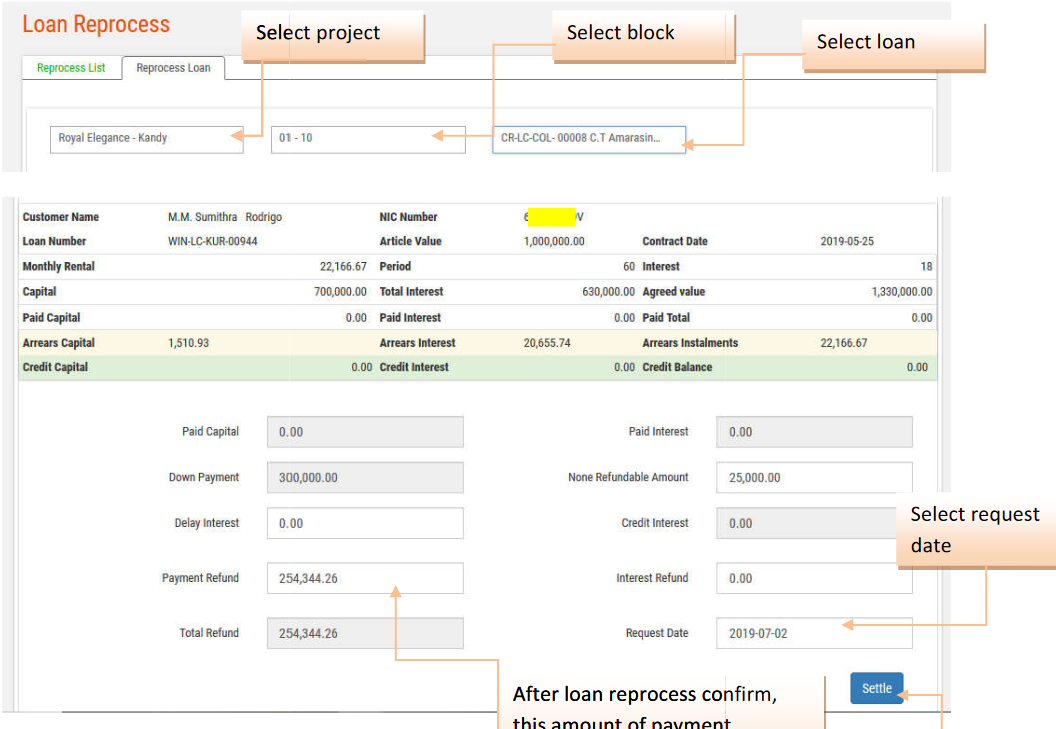Select the None Refundable Amount input field
1056x729 pixels.
click(813, 478)
